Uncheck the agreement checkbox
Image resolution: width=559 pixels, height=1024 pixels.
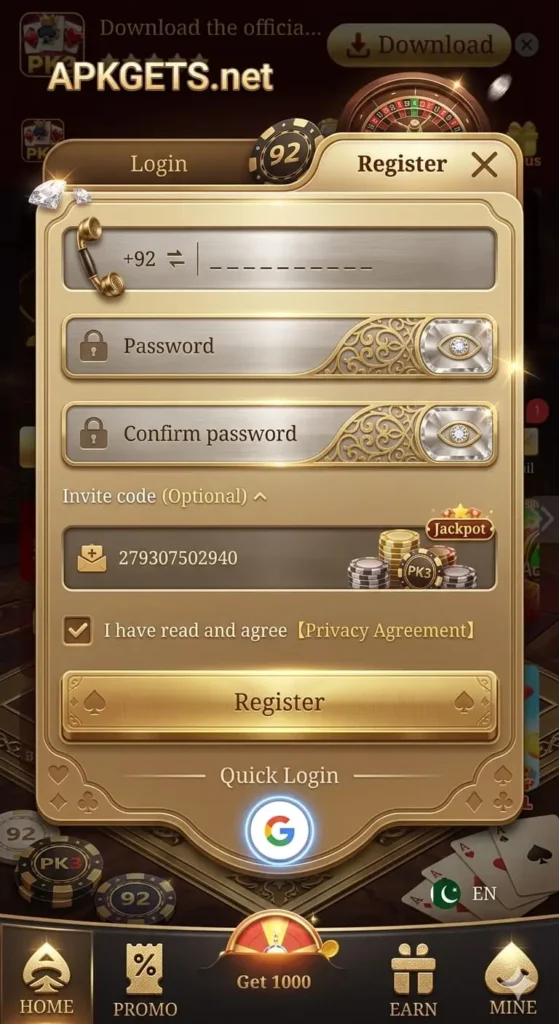78,630
